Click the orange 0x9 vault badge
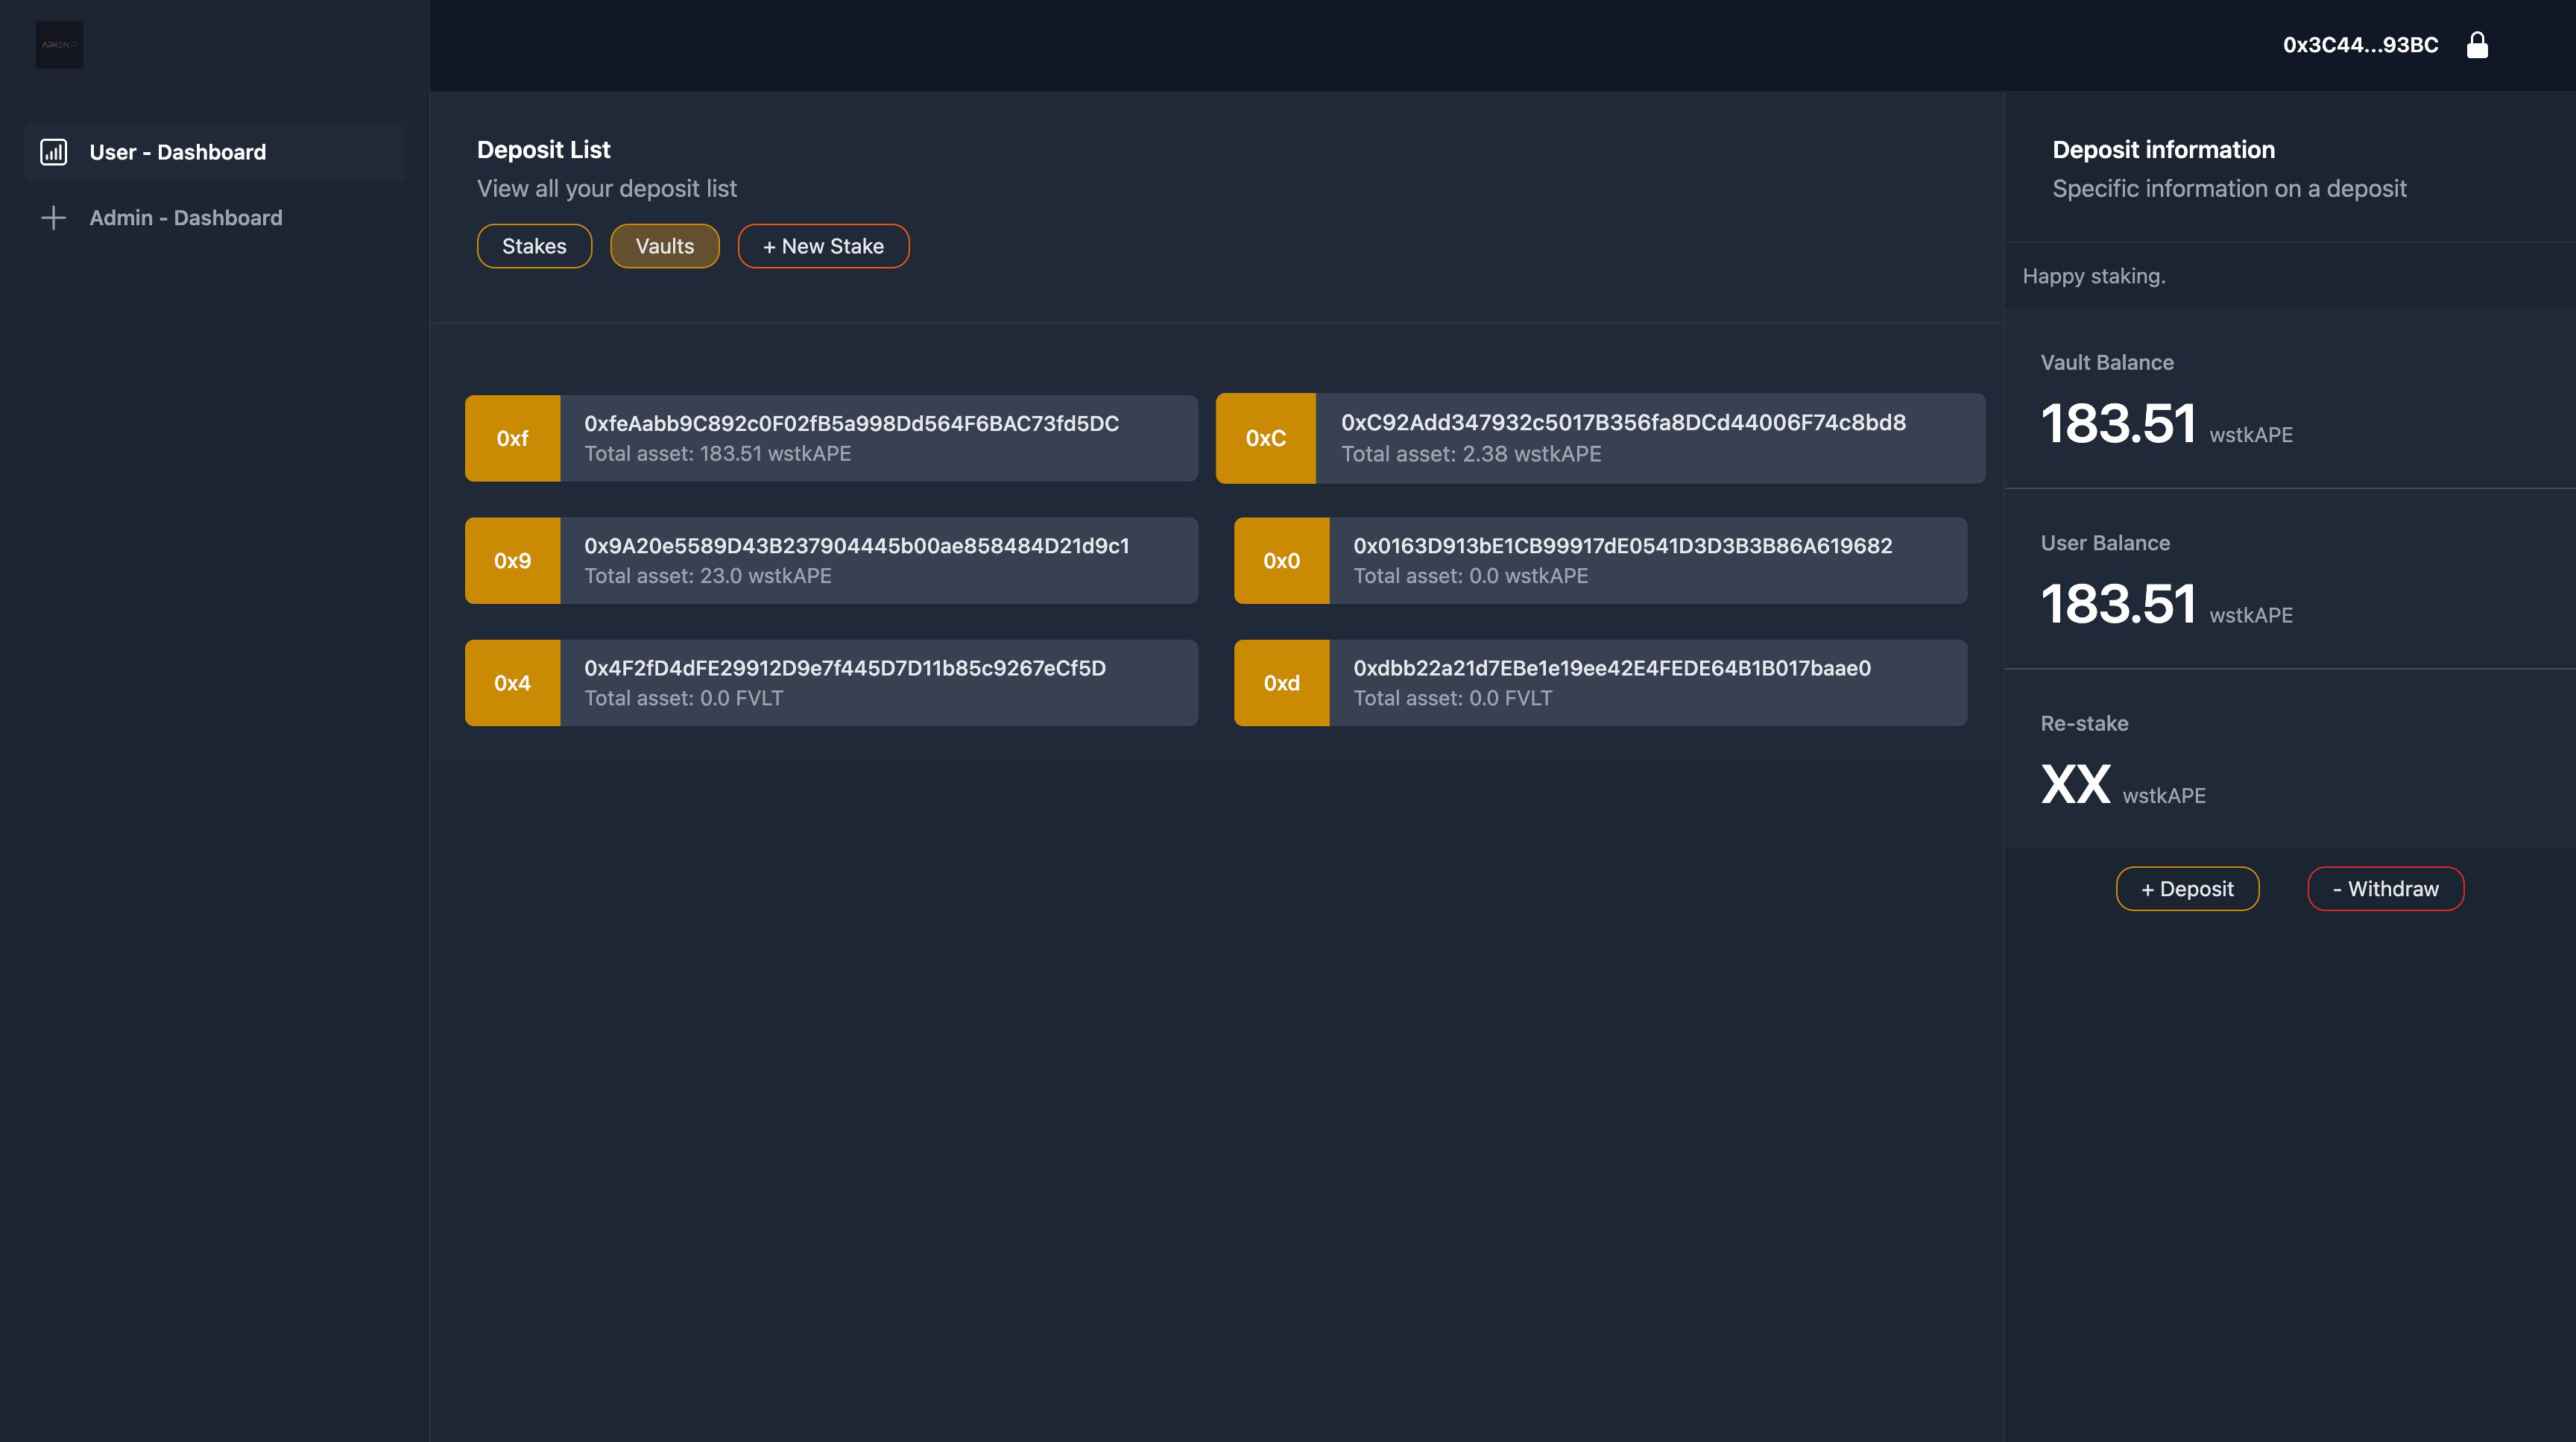Viewport: 2576px width, 1442px height. click(x=512, y=560)
